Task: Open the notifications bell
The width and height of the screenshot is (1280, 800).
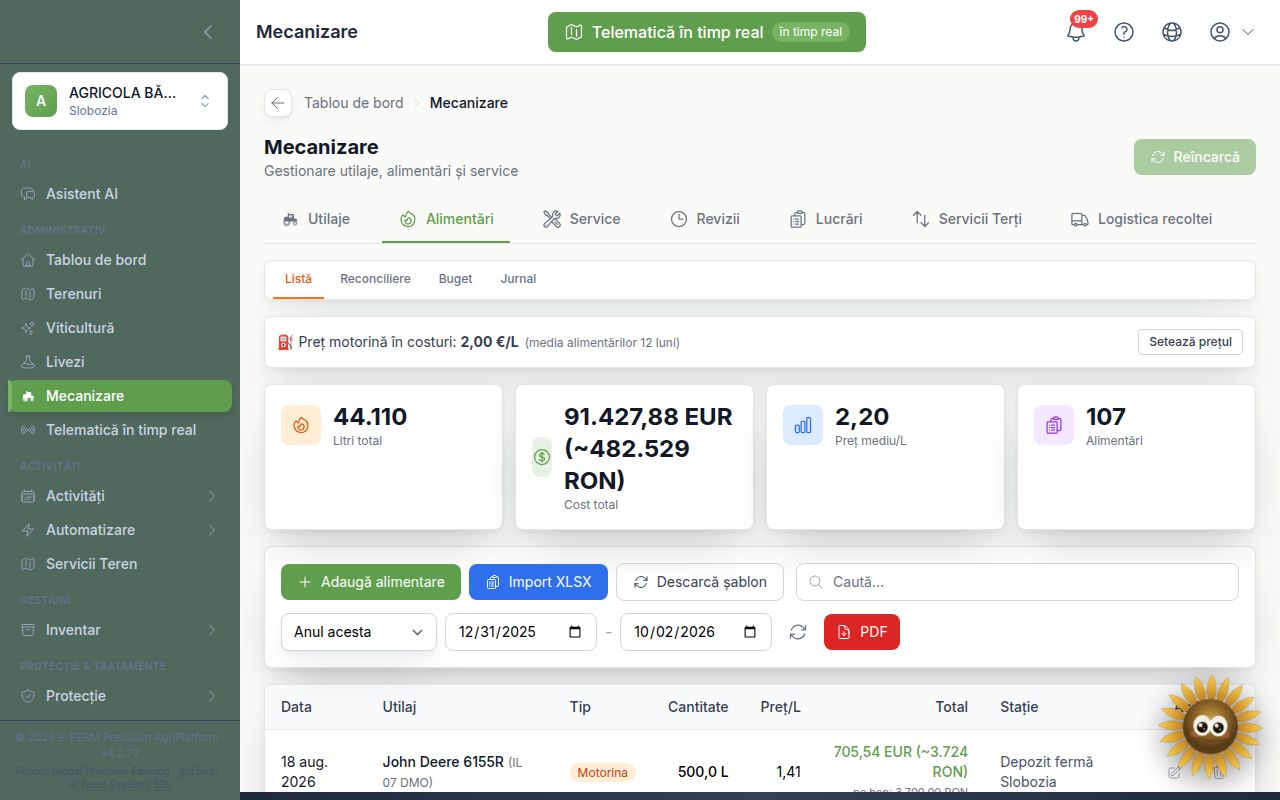Action: 1076,32
